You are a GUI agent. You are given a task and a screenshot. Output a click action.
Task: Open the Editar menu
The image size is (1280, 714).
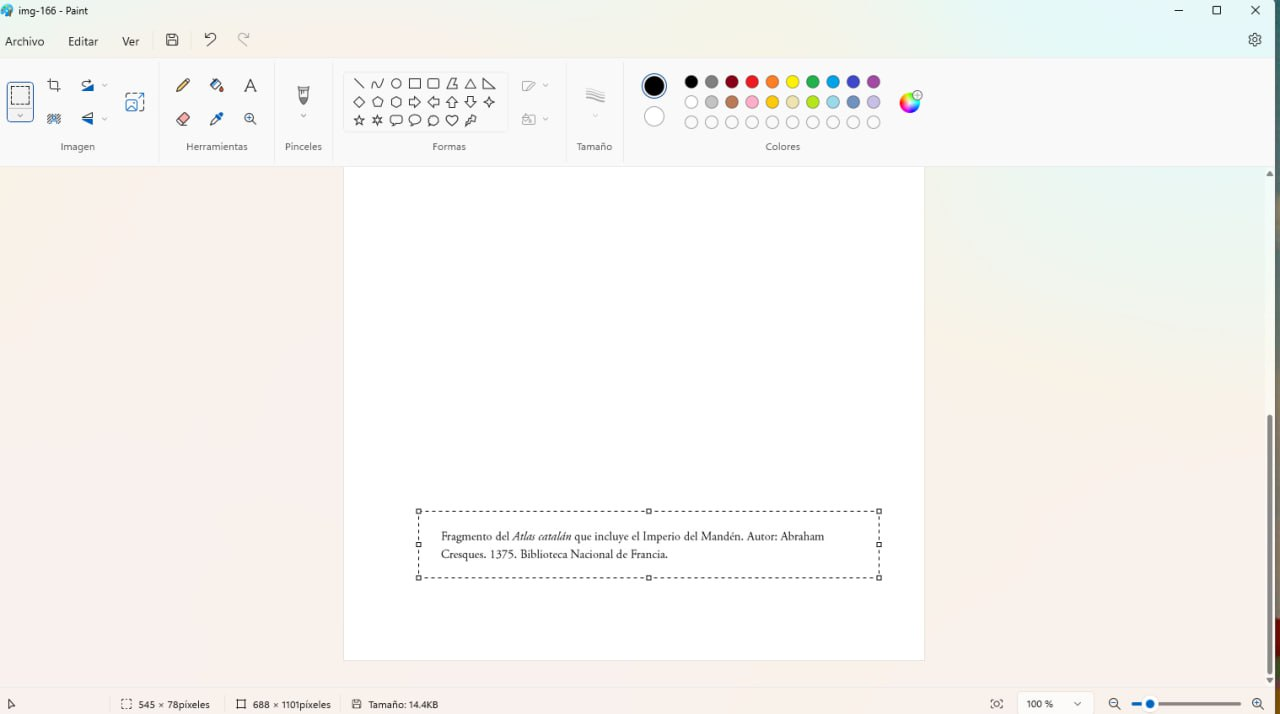(83, 41)
